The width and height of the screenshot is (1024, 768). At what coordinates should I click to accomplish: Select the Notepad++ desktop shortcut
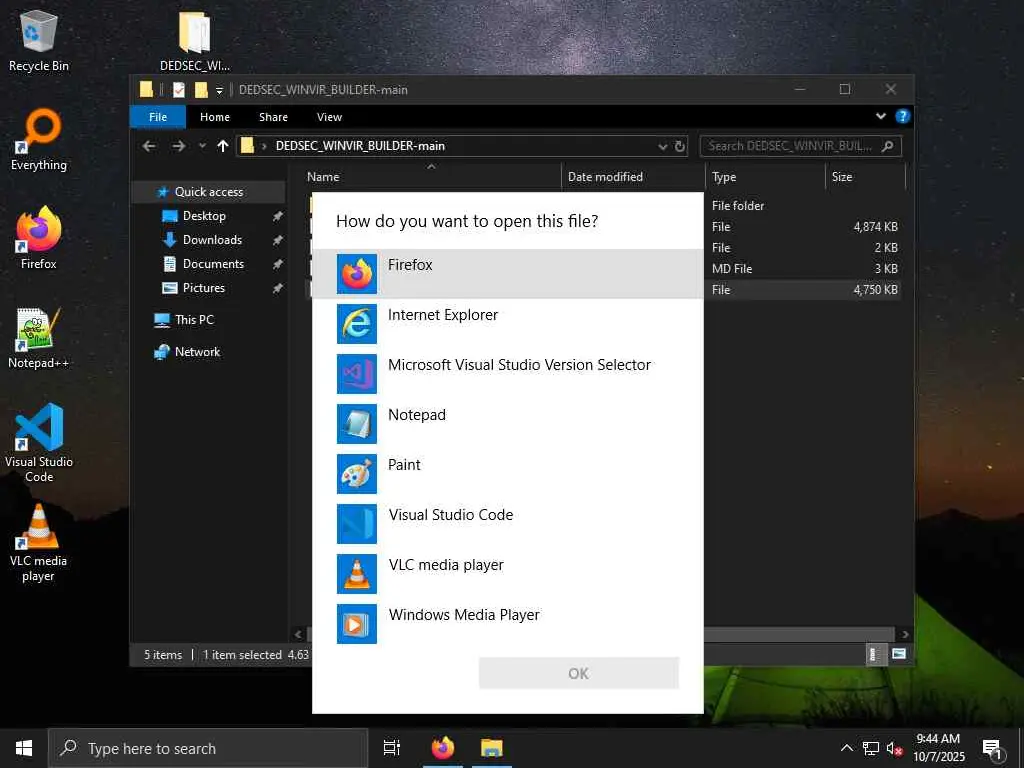coord(39,338)
